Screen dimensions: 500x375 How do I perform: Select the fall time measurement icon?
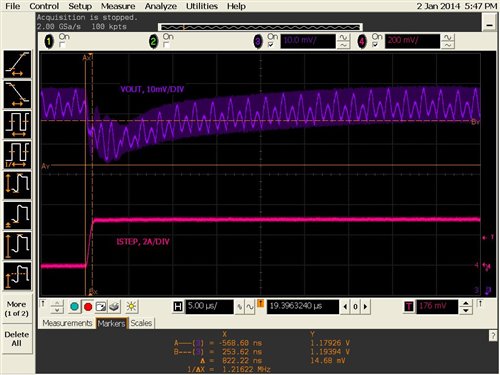pyautogui.click(x=18, y=94)
